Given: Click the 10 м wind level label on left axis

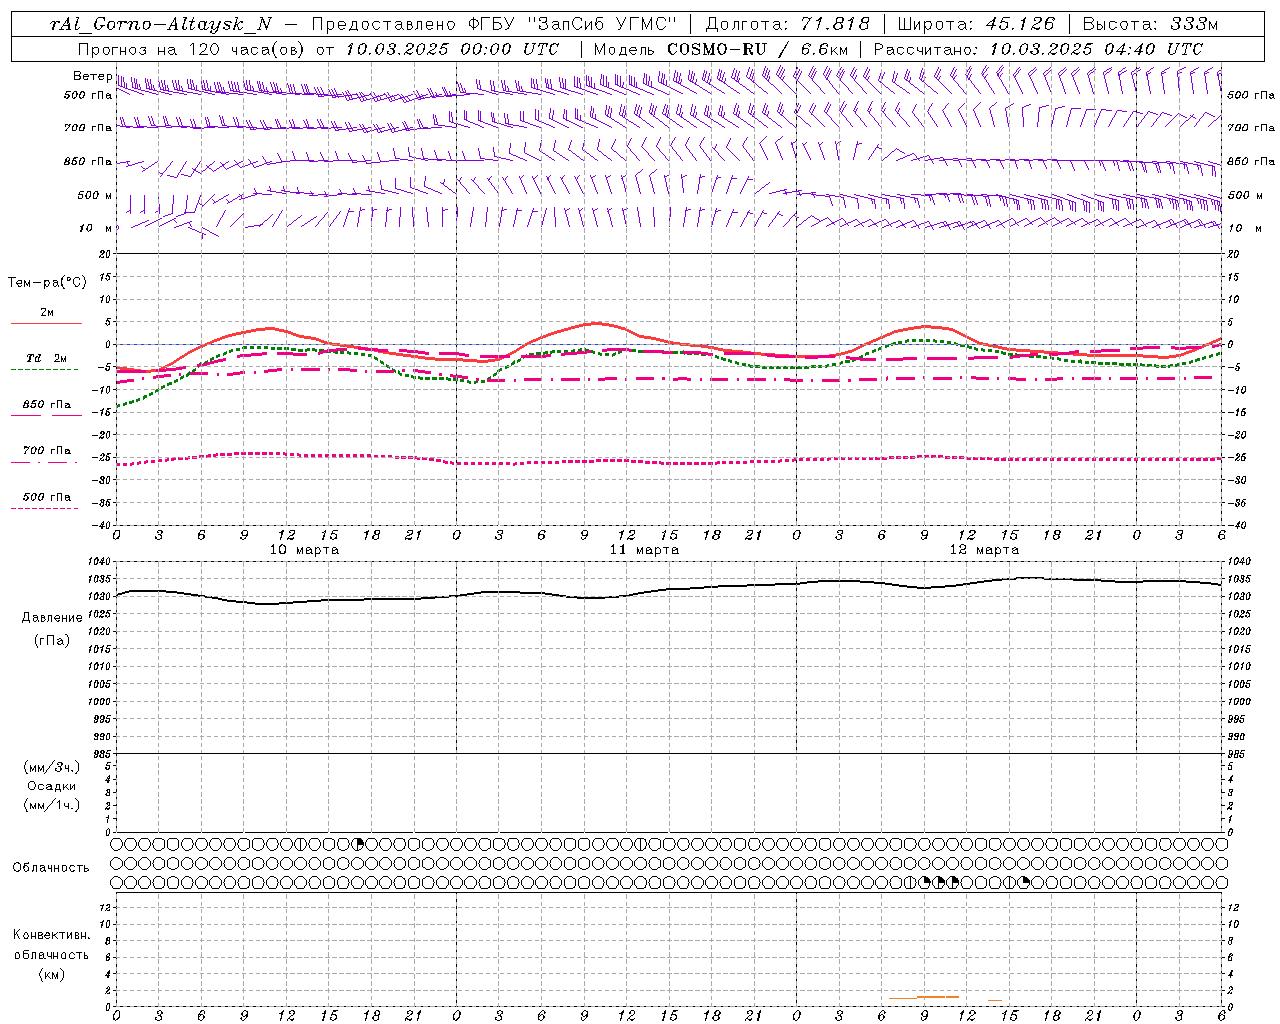Looking at the screenshot, I should click(x=96, y=228).
